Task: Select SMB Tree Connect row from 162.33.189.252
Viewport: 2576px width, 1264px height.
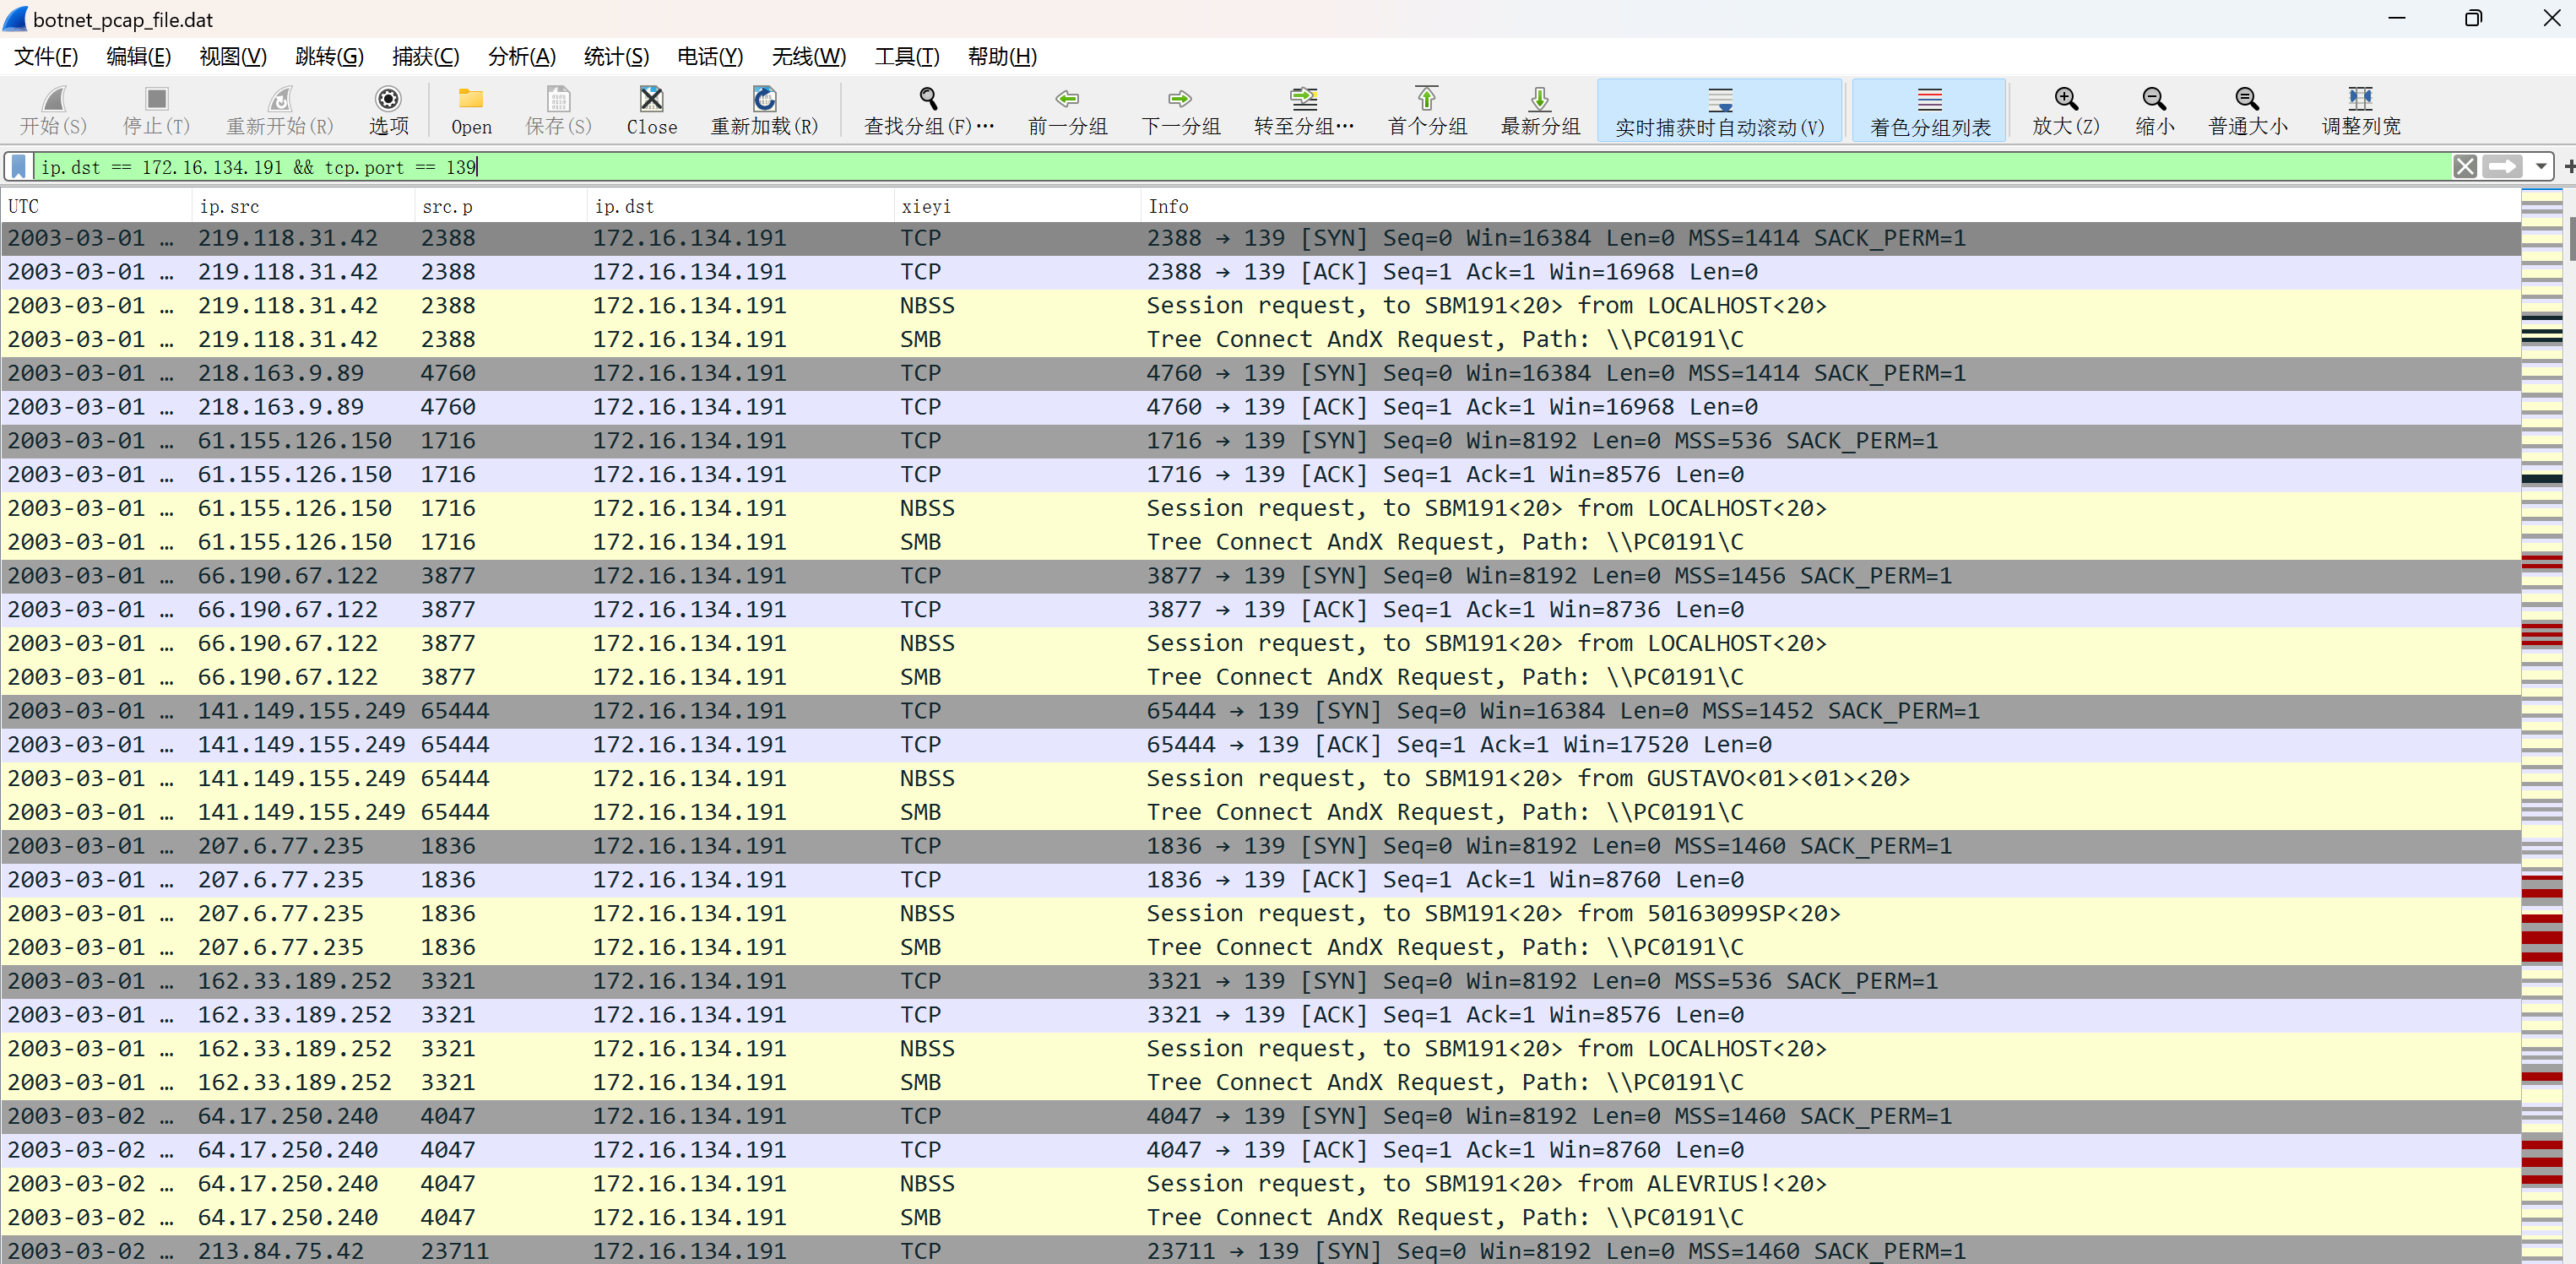Action: 1260,1082
